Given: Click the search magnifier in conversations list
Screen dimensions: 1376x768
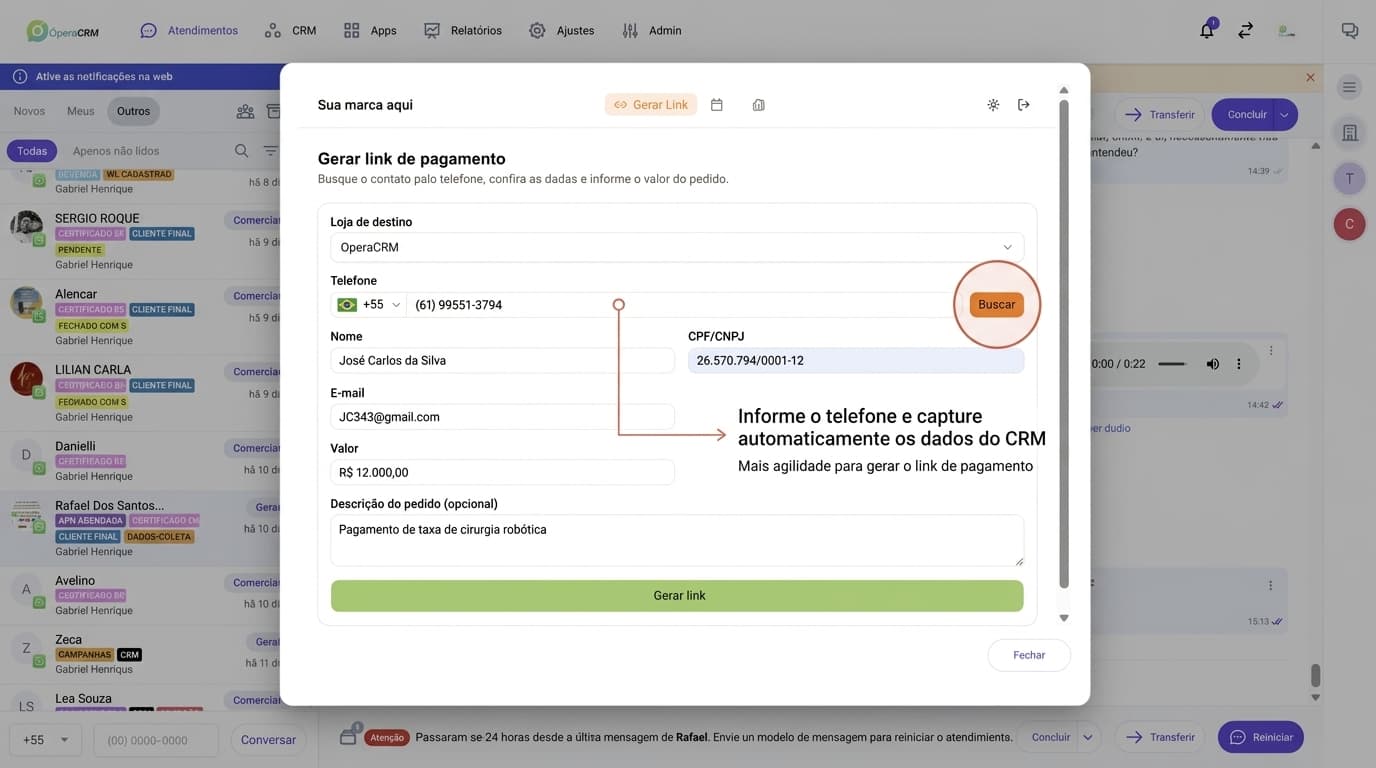Looking at the screenshot, I should click(x=241, y=151).
